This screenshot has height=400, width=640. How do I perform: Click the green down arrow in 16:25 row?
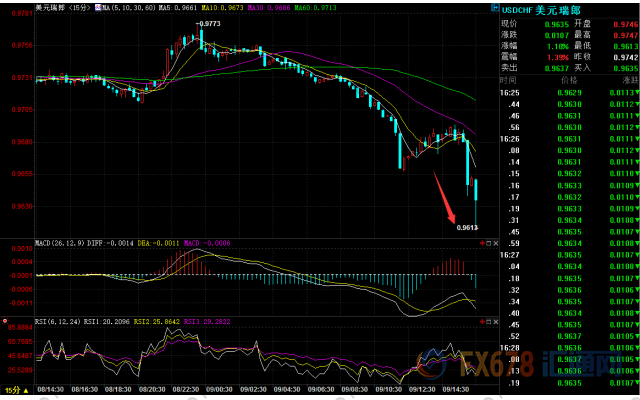click(633, 92)
